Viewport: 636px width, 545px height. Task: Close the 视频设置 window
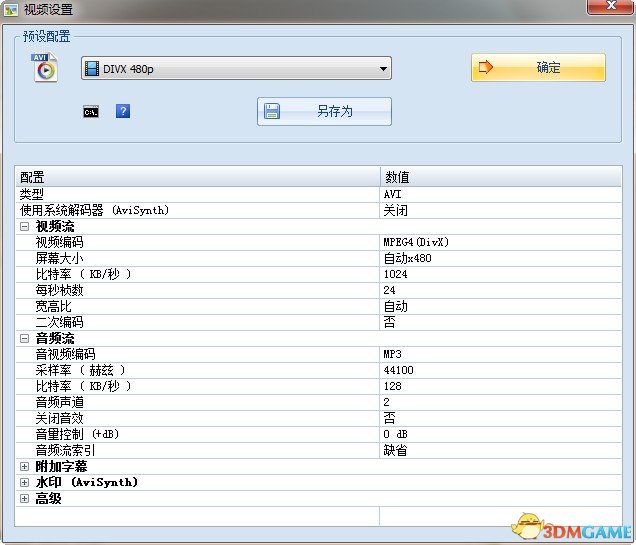[611, 6]
